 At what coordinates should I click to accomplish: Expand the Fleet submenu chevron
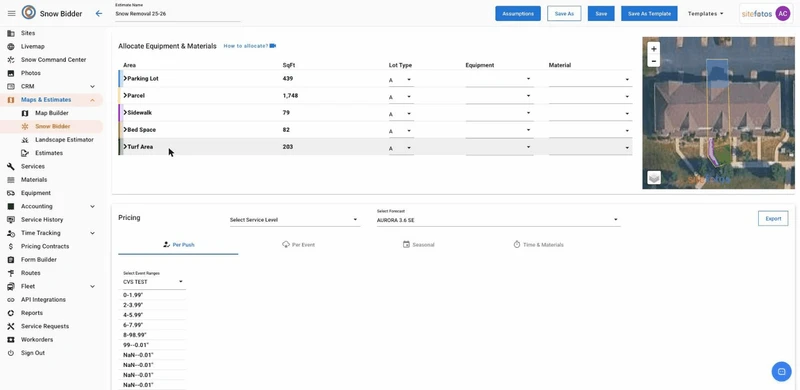point(92,286)
